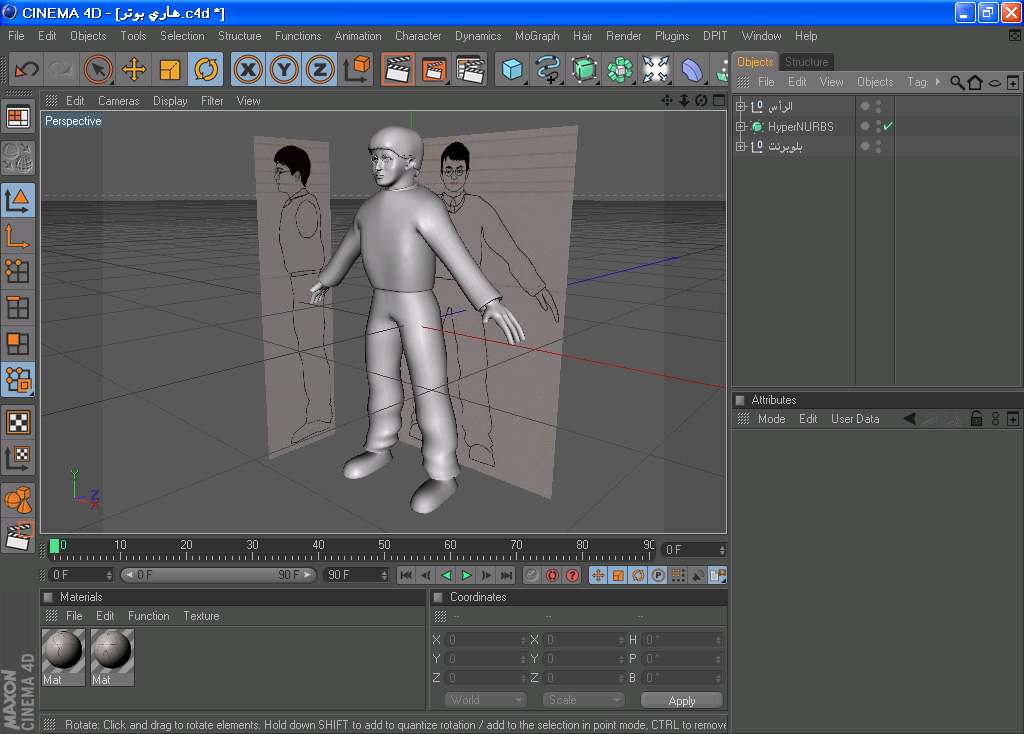1024x734 pixels.
Task: Open the spline objects icon
Action: 548,69
